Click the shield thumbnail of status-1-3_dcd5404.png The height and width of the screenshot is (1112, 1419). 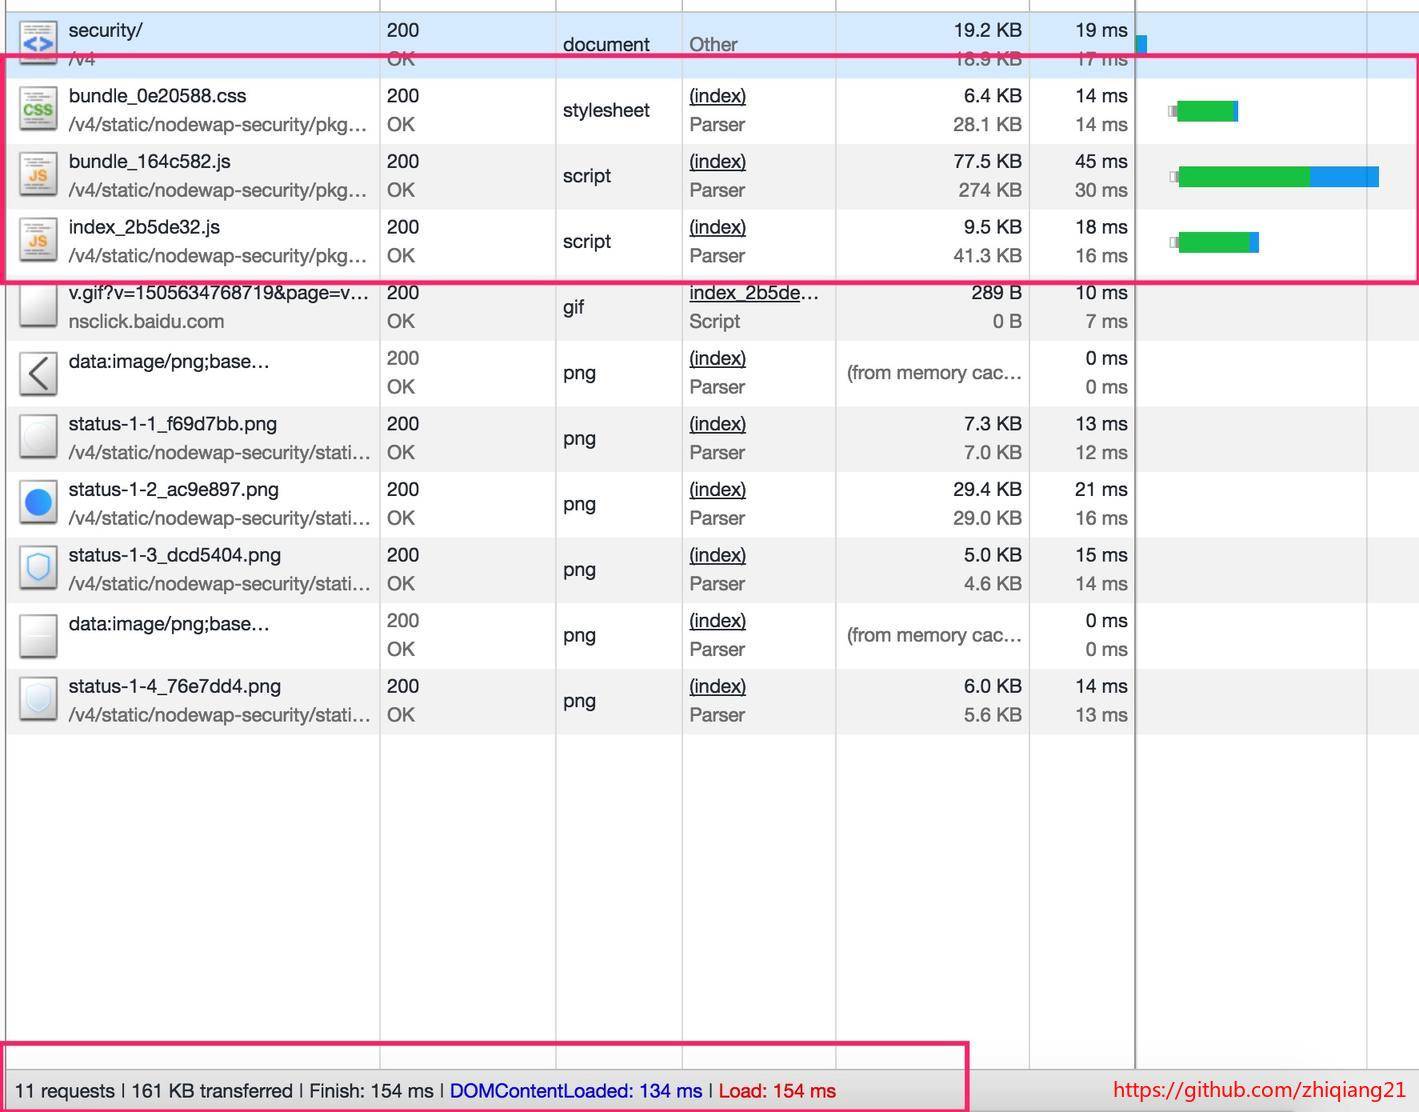click(38, 569)
